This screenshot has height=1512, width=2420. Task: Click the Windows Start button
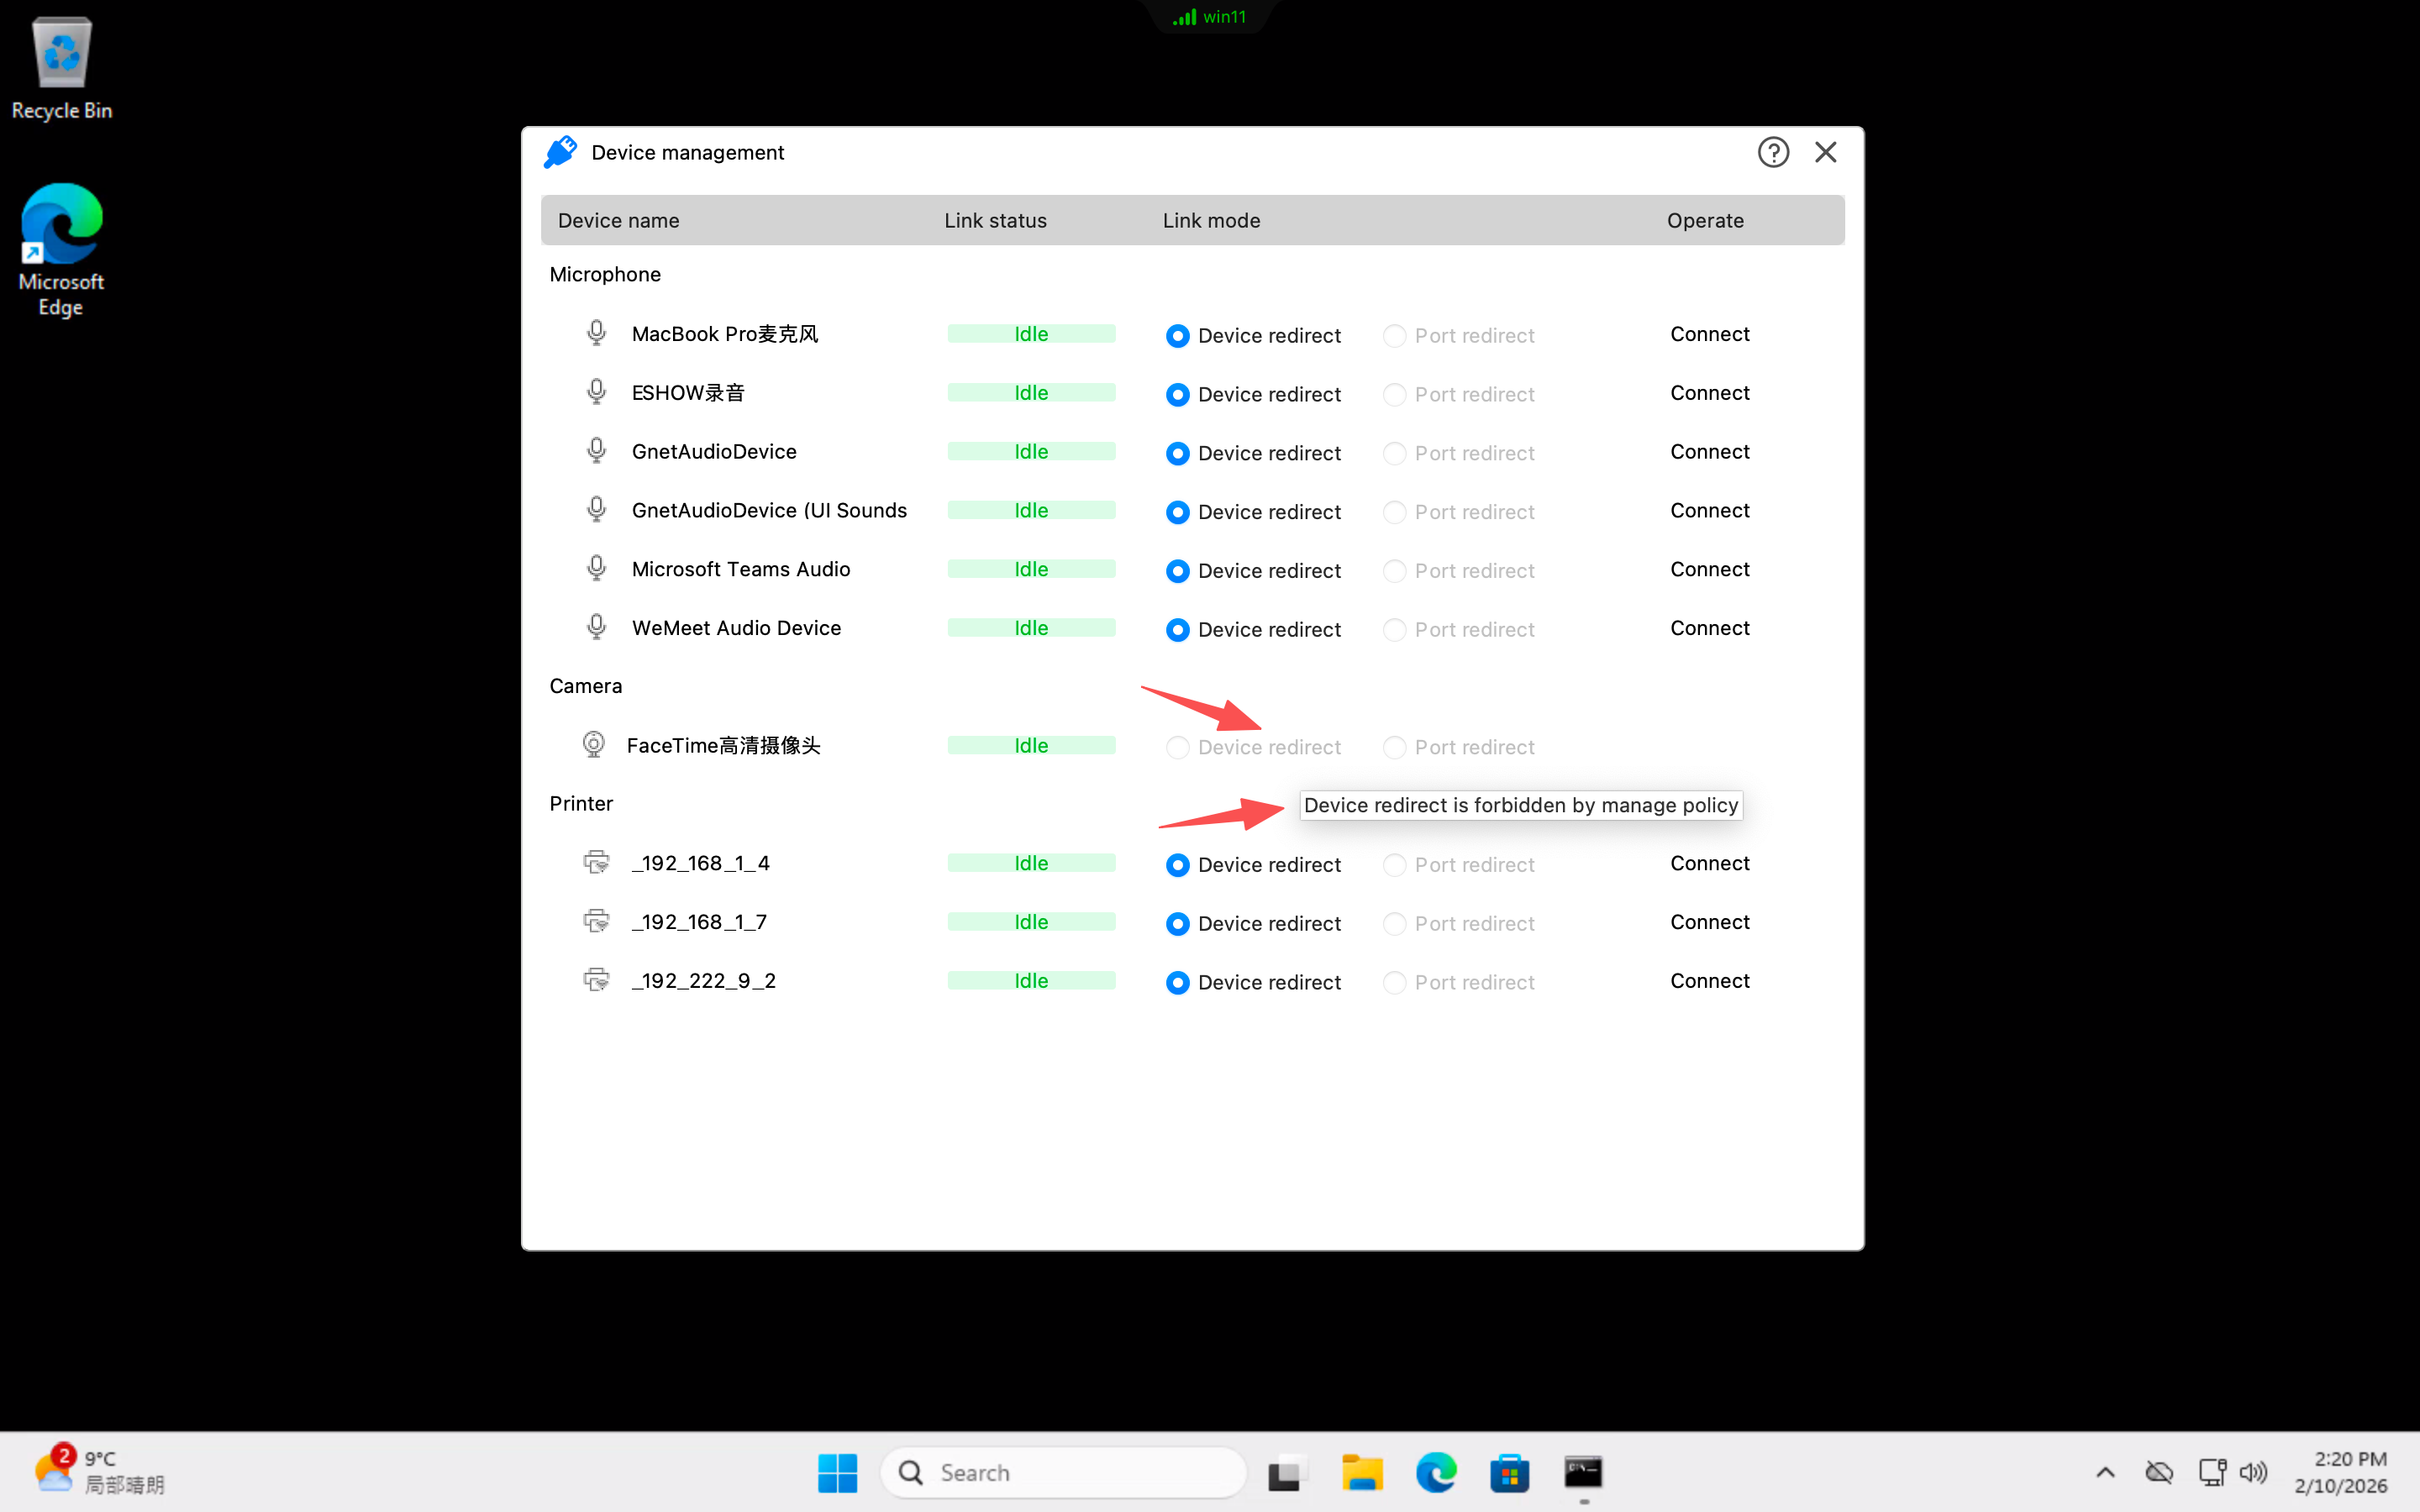point(837,1472)
